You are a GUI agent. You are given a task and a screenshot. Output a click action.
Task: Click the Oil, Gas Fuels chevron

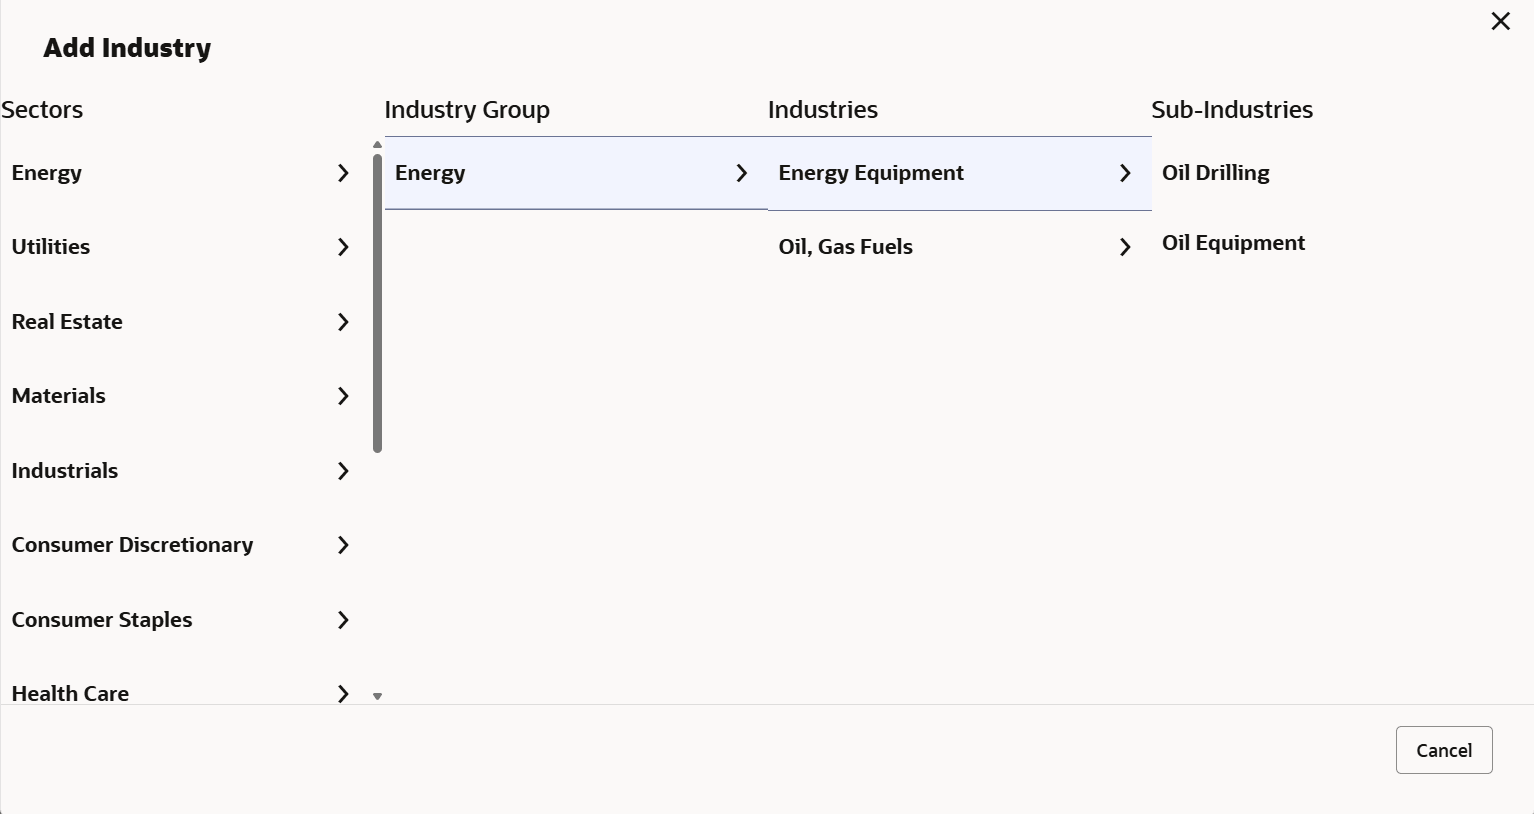[1125, 247]
